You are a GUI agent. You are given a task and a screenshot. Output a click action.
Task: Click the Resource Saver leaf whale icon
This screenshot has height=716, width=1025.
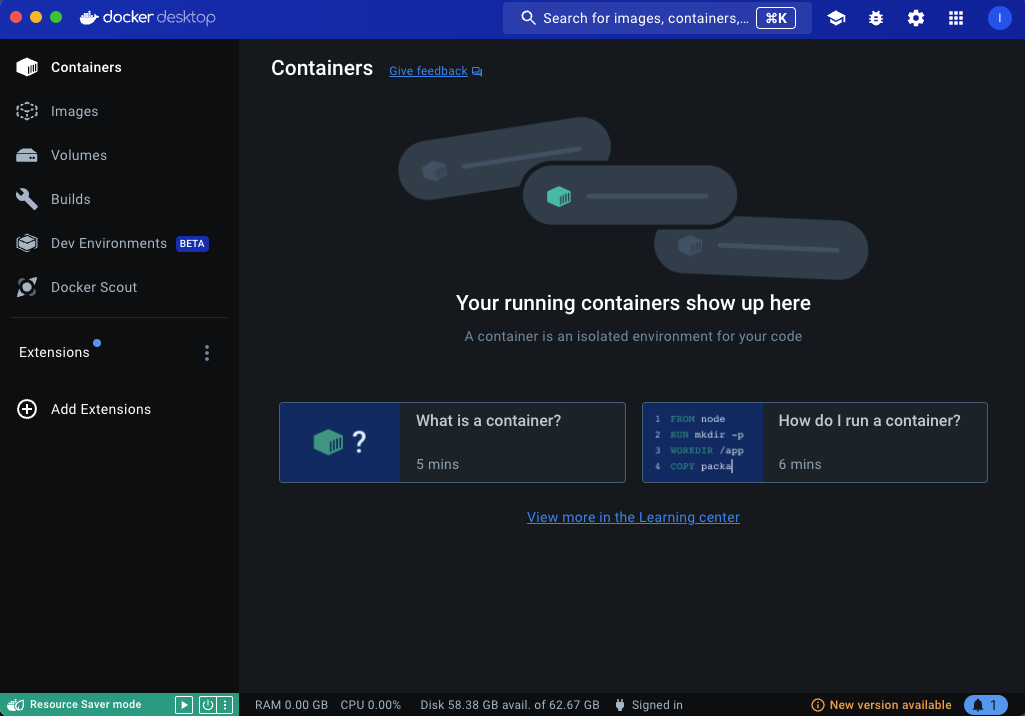coord(16,705)
